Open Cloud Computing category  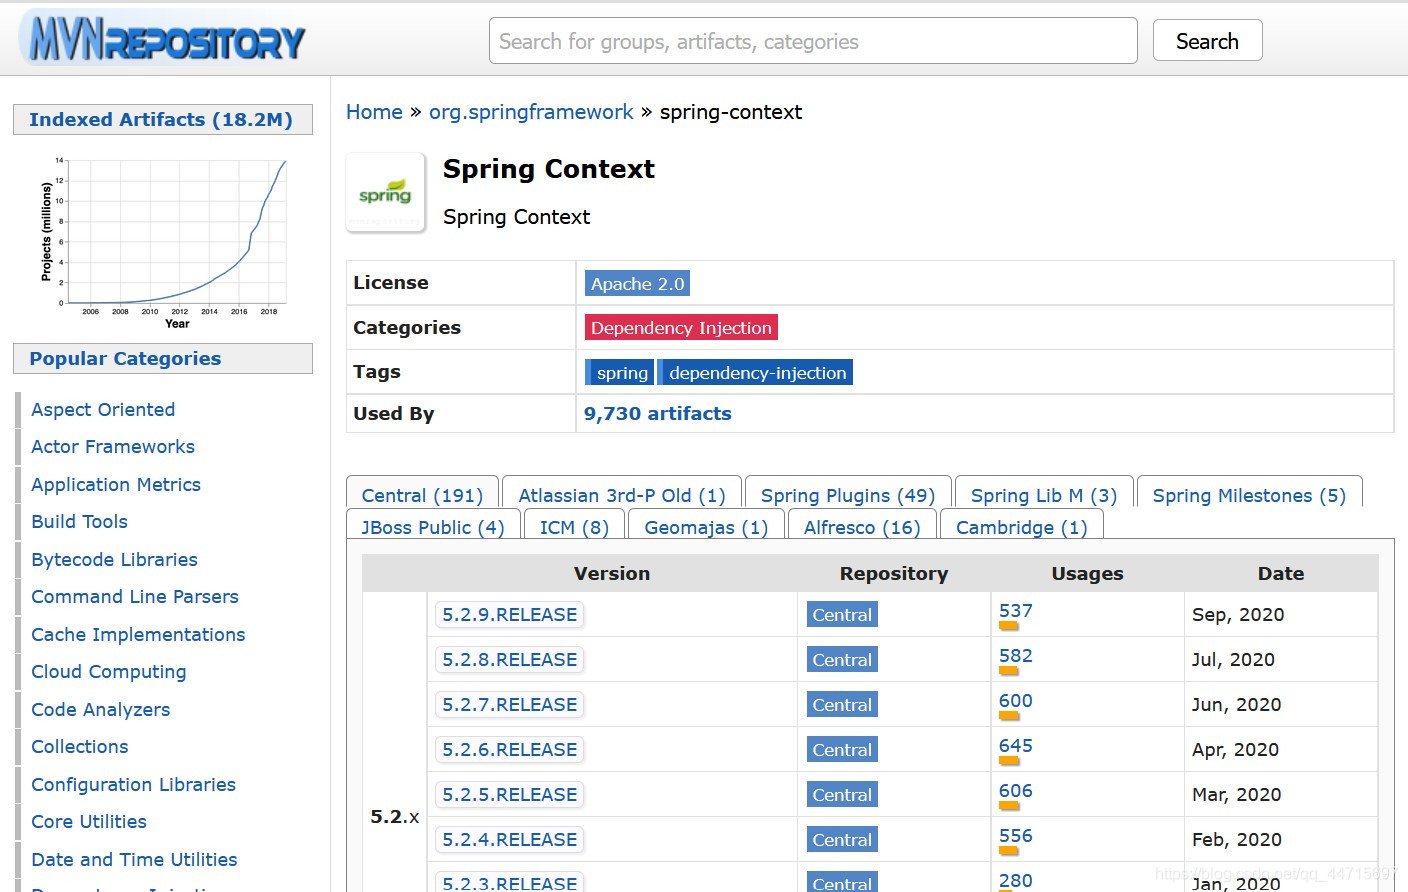click(108, 672)
